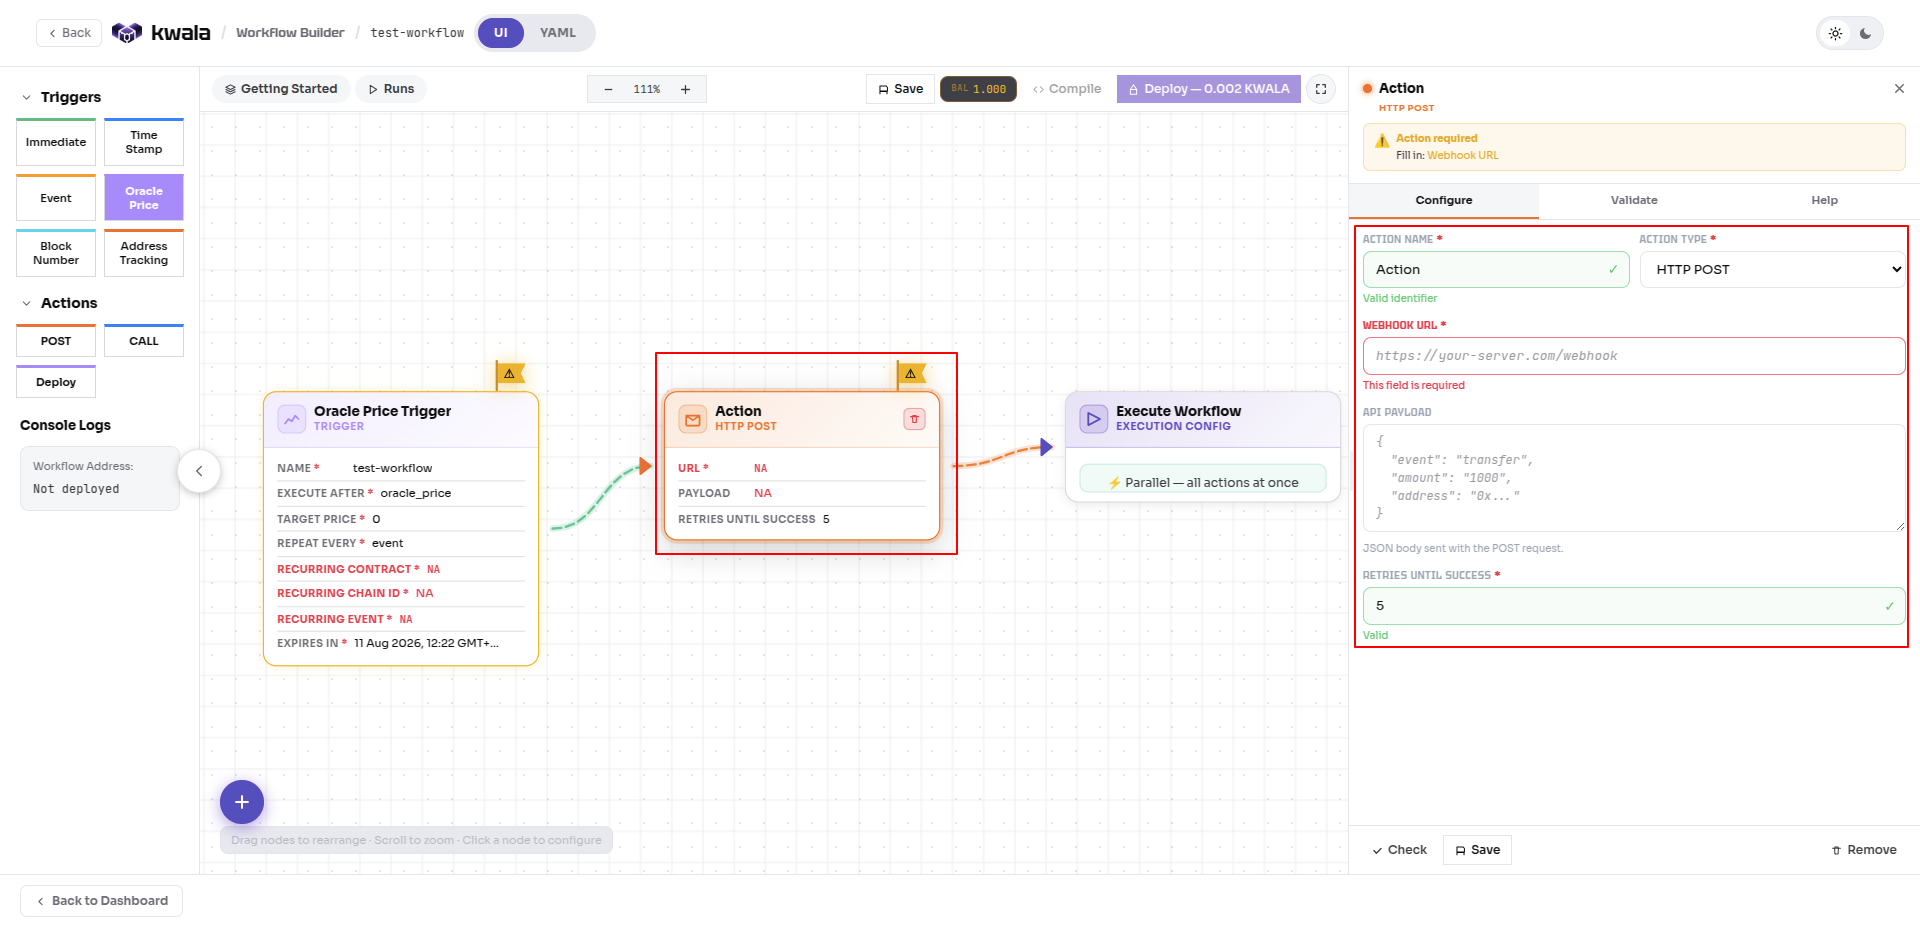Deploy for 0.002 KWALA

coord(1209,89)
